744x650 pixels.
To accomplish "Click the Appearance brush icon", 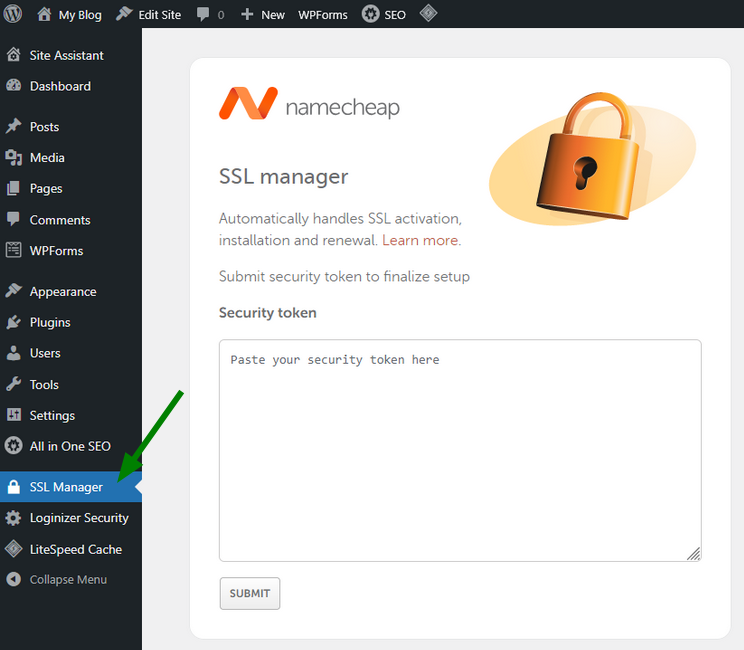I will click(x=14, y=290).
